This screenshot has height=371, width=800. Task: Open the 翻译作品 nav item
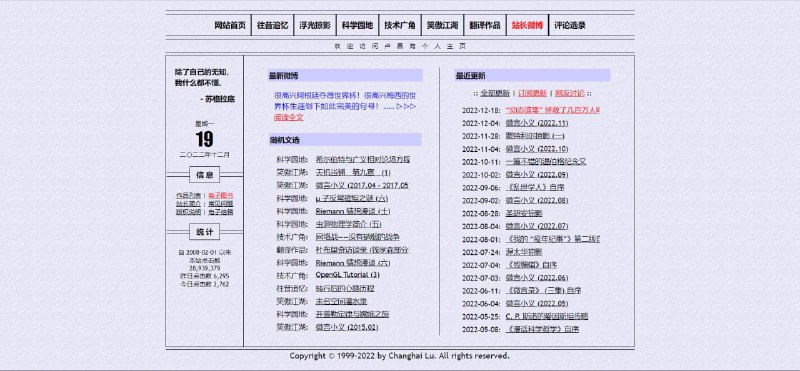485,25
